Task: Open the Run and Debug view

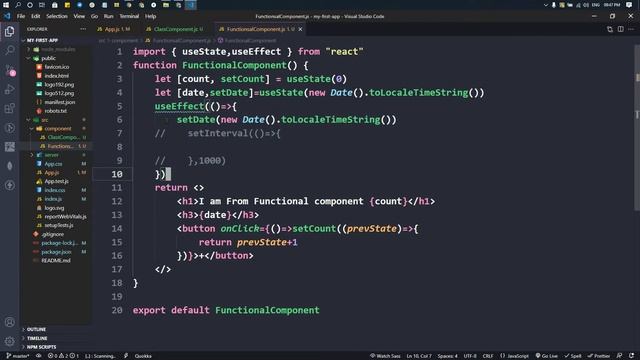Action: pos(9,89)
